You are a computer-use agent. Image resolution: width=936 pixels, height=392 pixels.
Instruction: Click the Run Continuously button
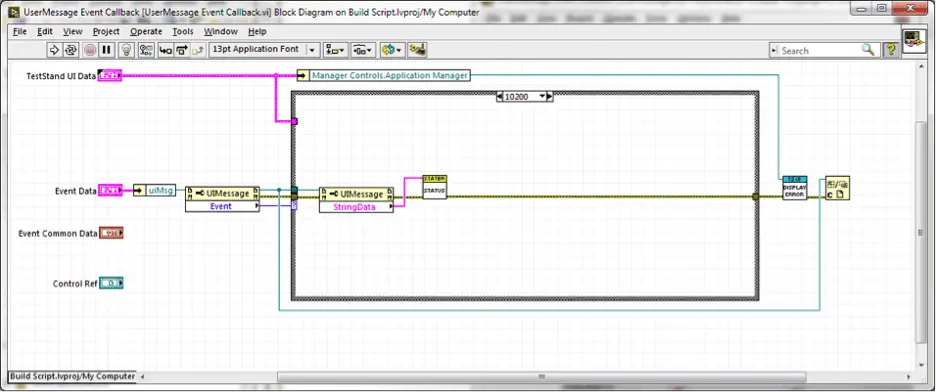tap(70, 50)
